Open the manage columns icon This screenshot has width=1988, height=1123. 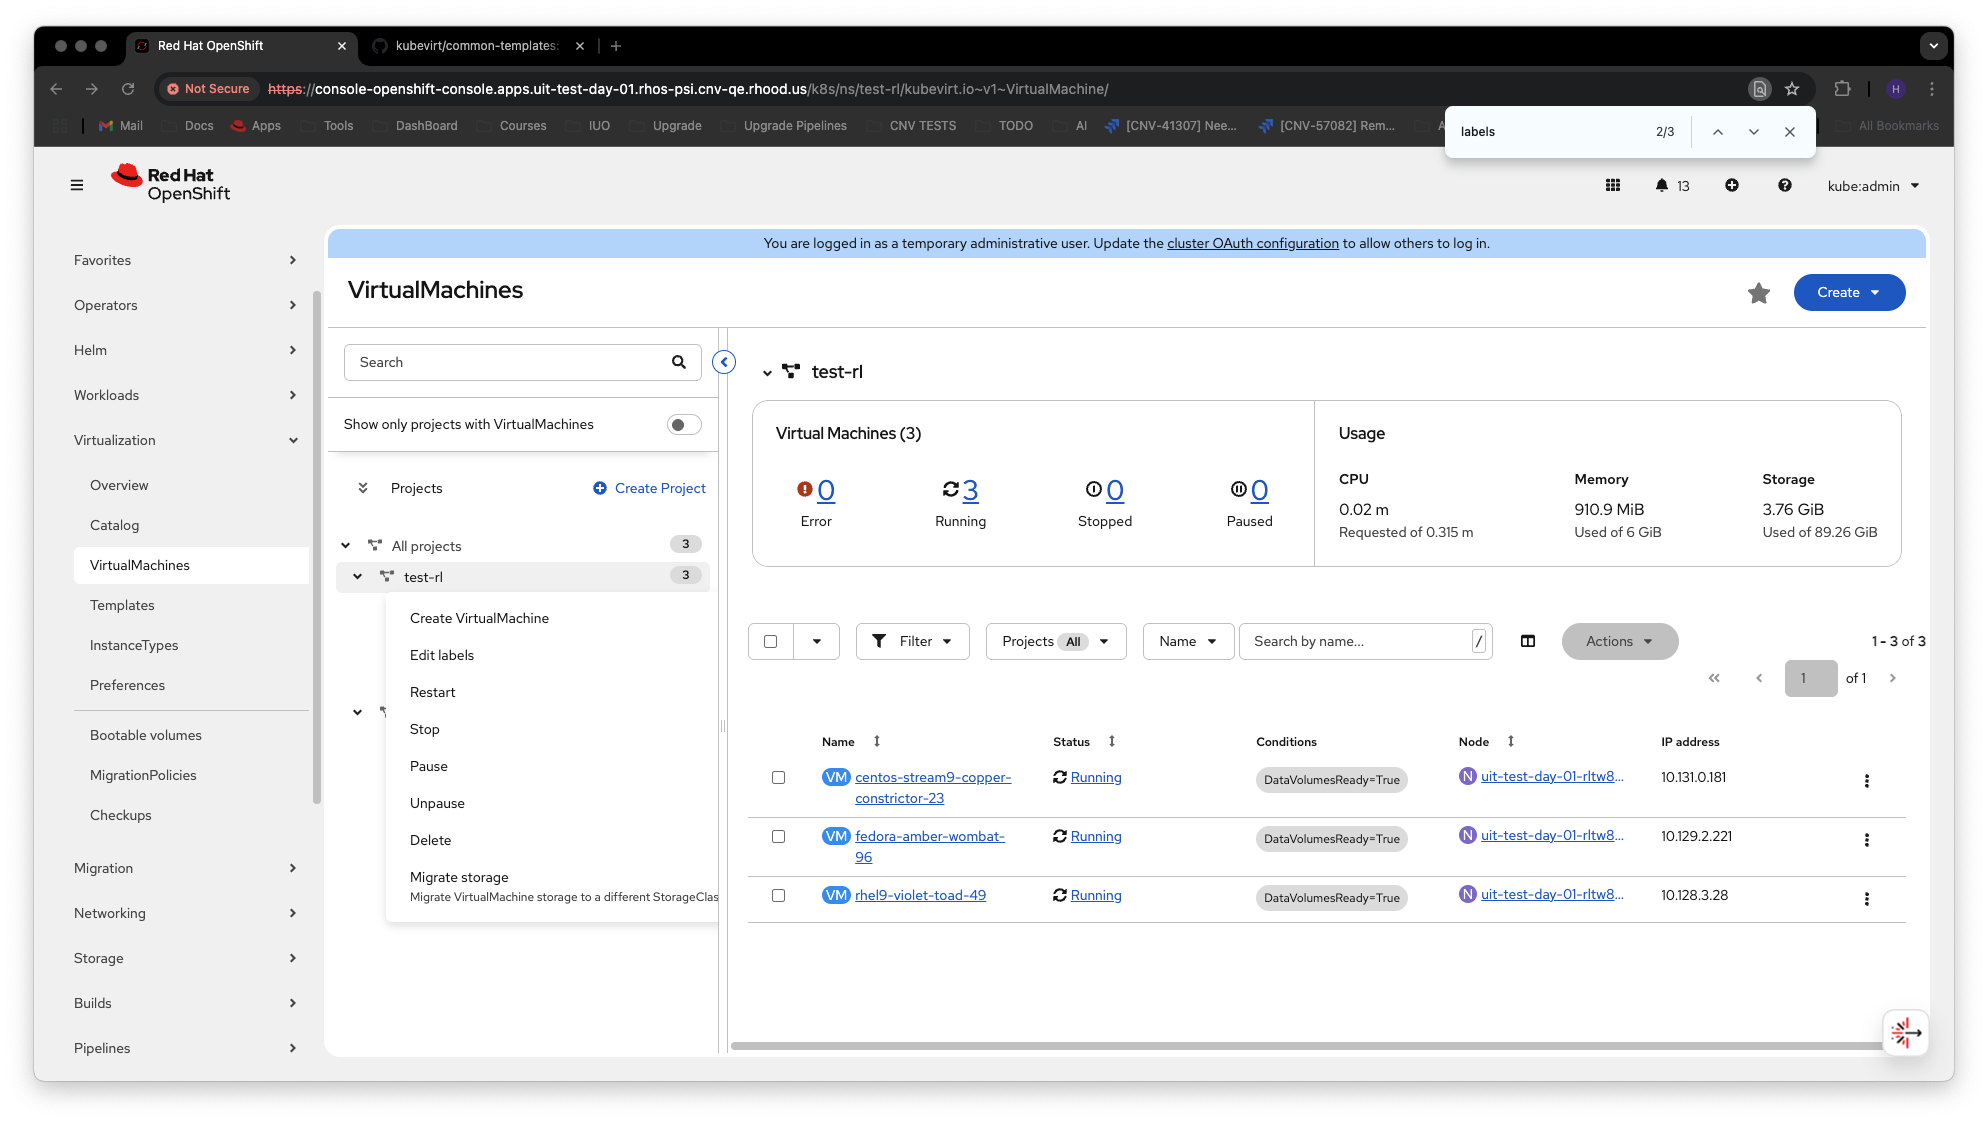(x=1528, y=641)
